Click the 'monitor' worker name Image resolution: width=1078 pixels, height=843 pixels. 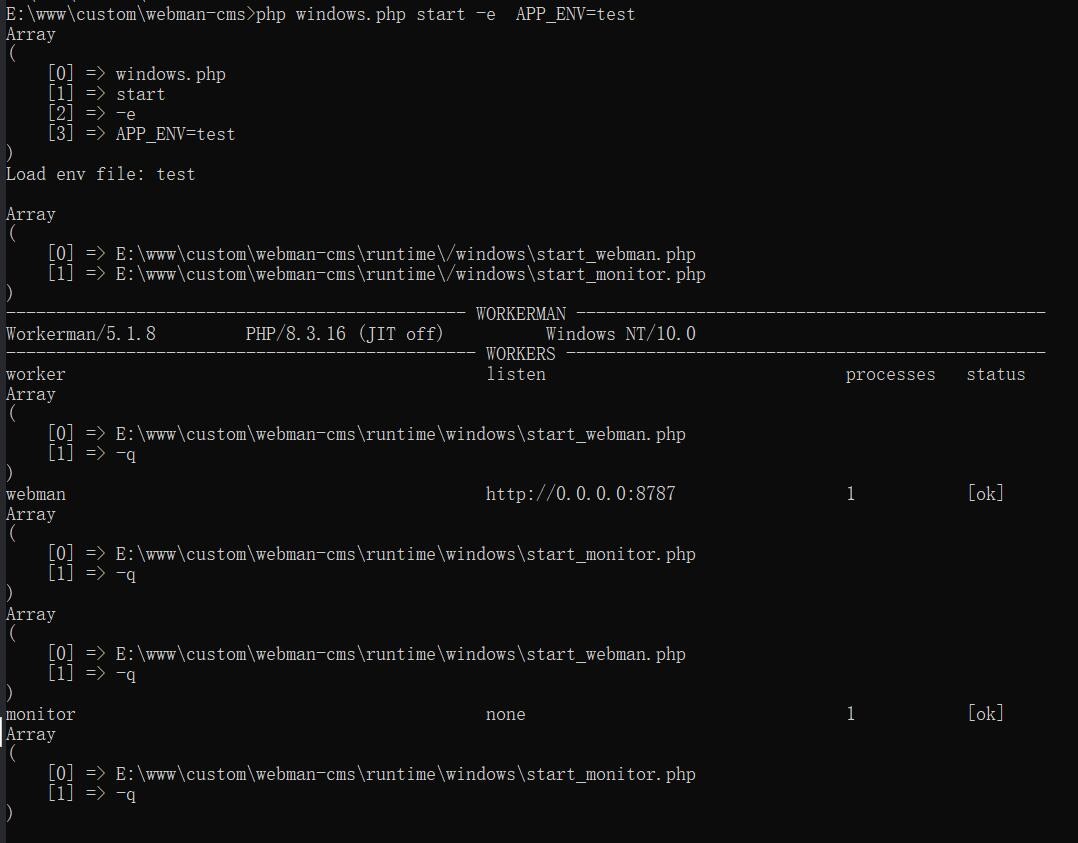tap(41, 714)
